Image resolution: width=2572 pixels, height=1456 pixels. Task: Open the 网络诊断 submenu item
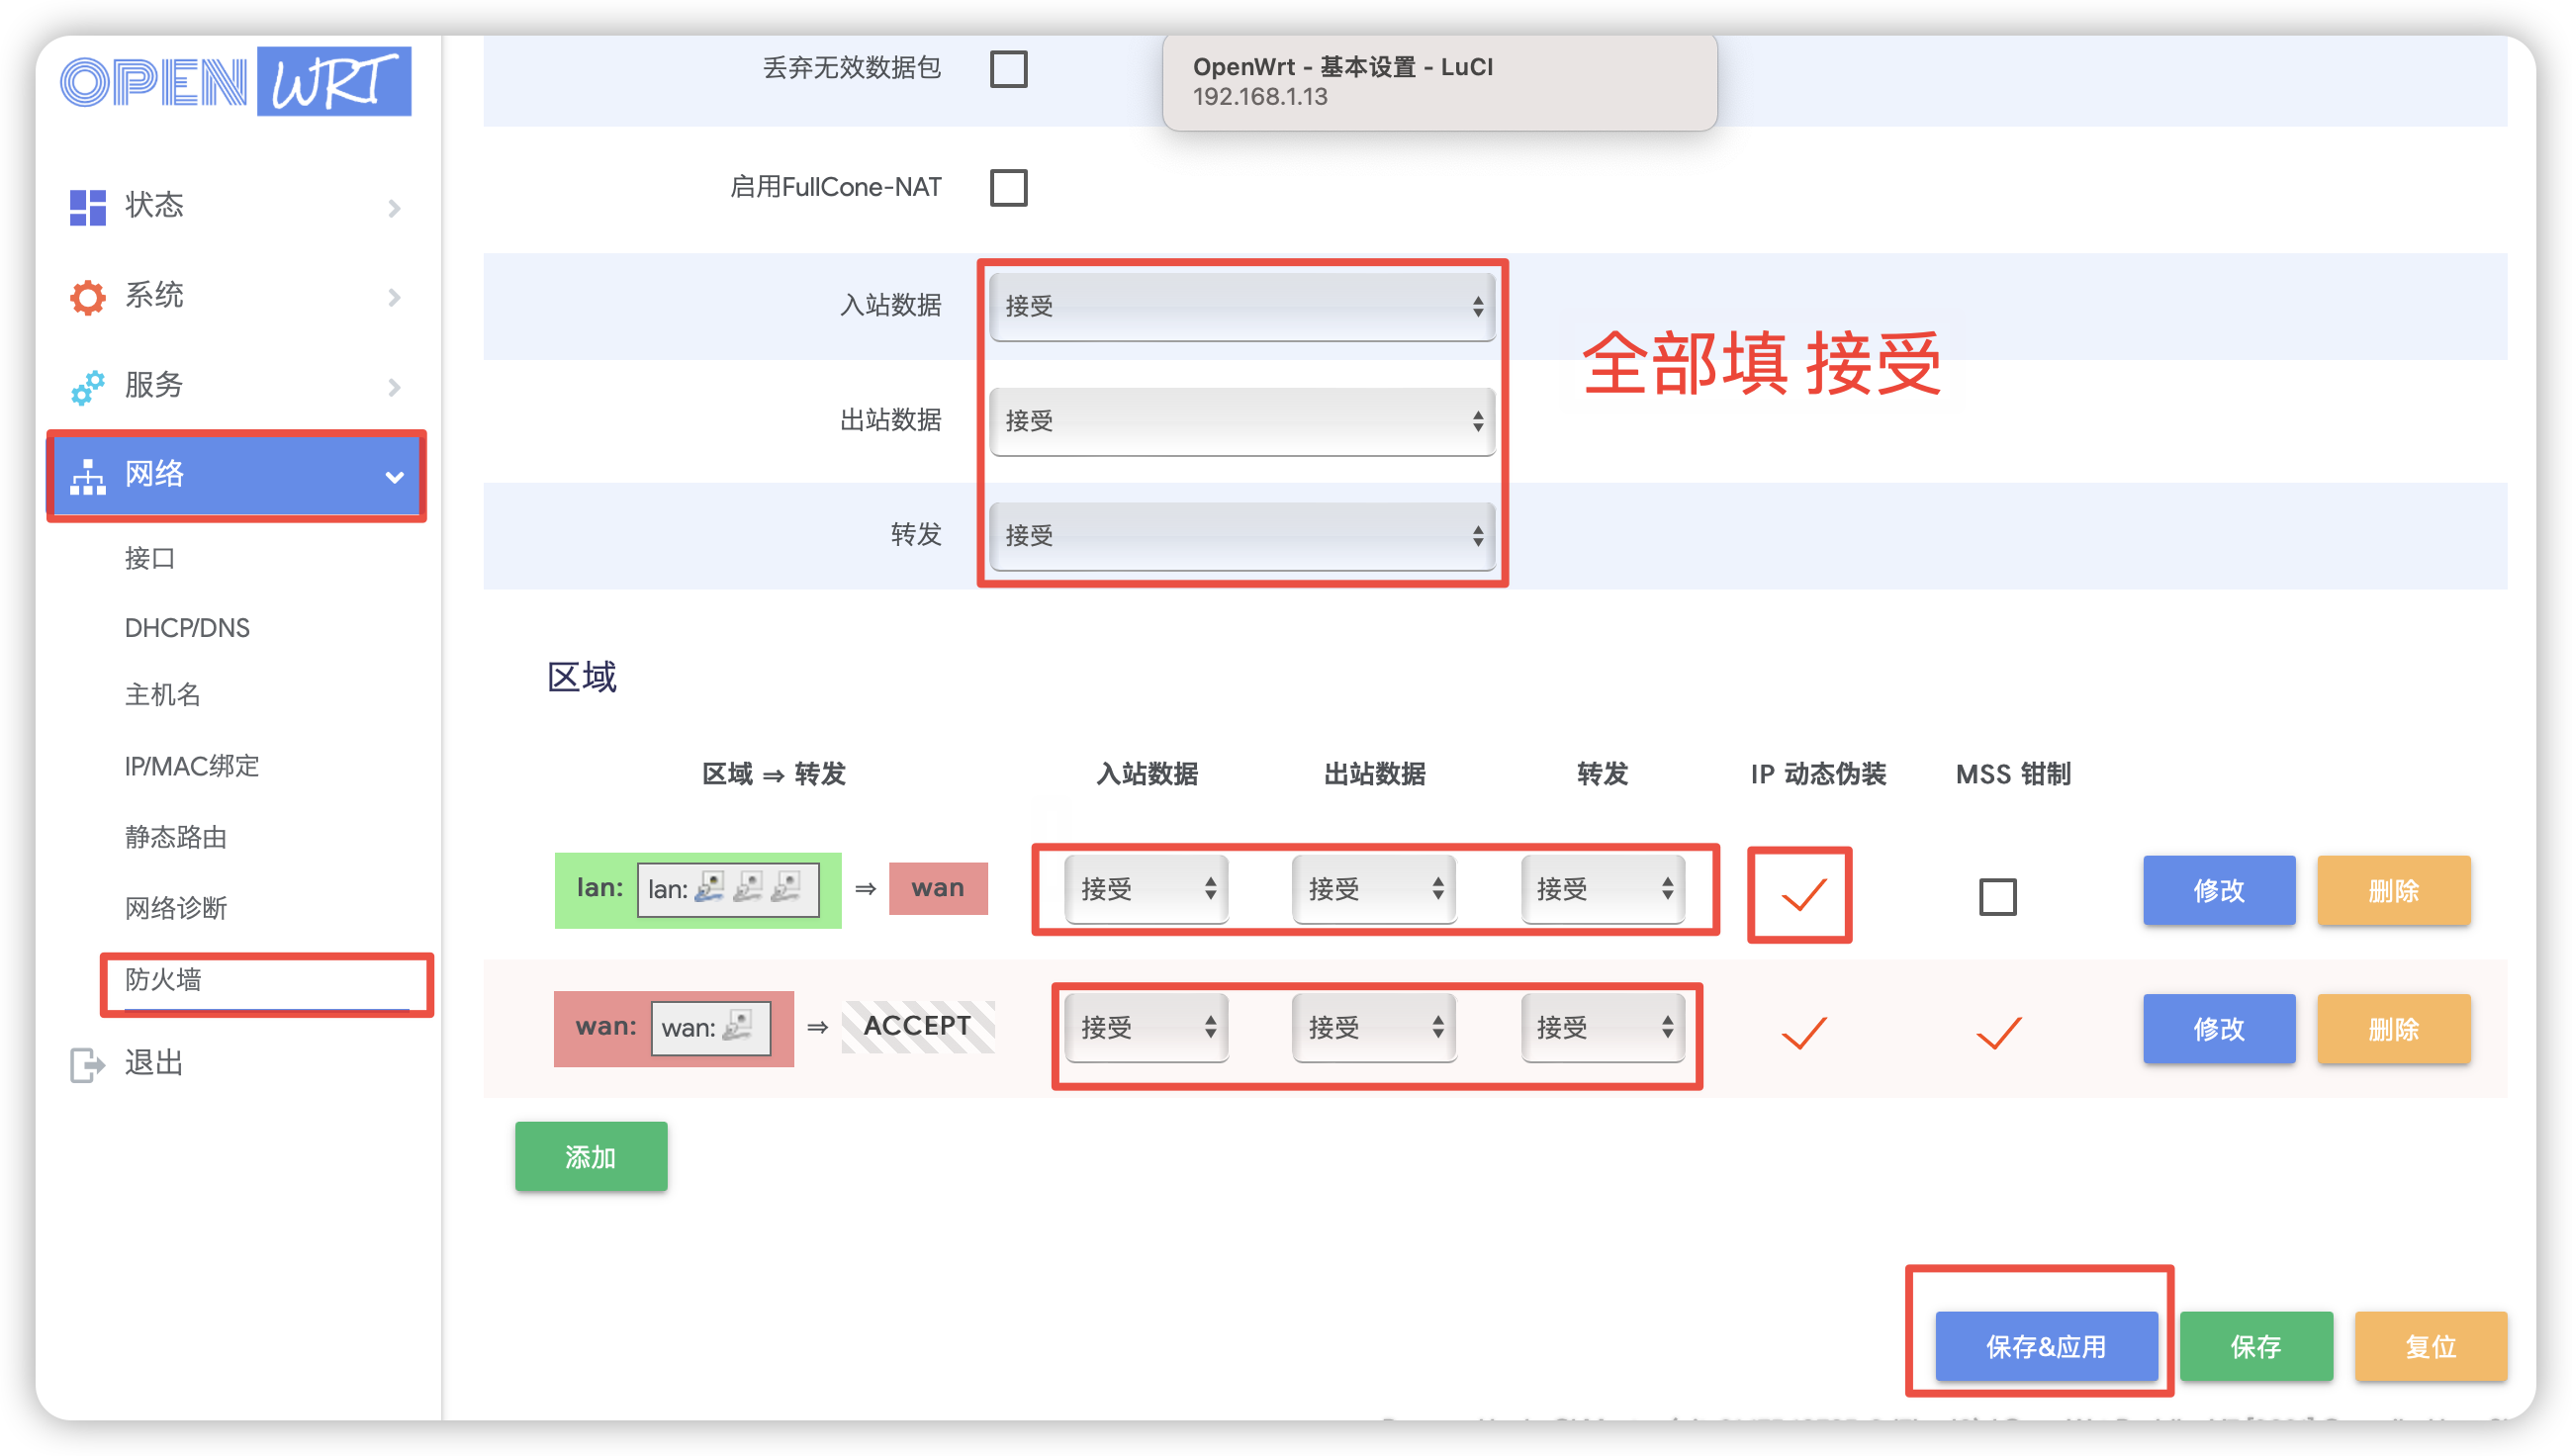click(176, 909)
